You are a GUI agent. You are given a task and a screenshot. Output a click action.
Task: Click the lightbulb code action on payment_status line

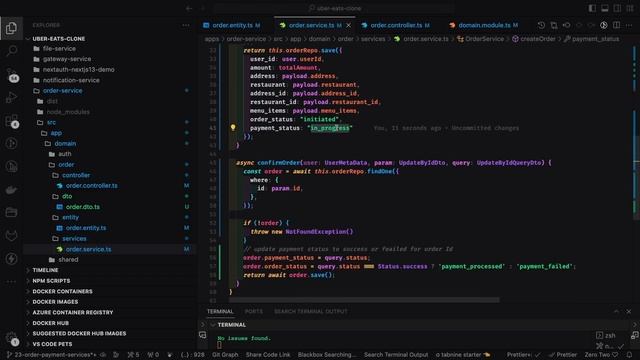tap(233, 128)
